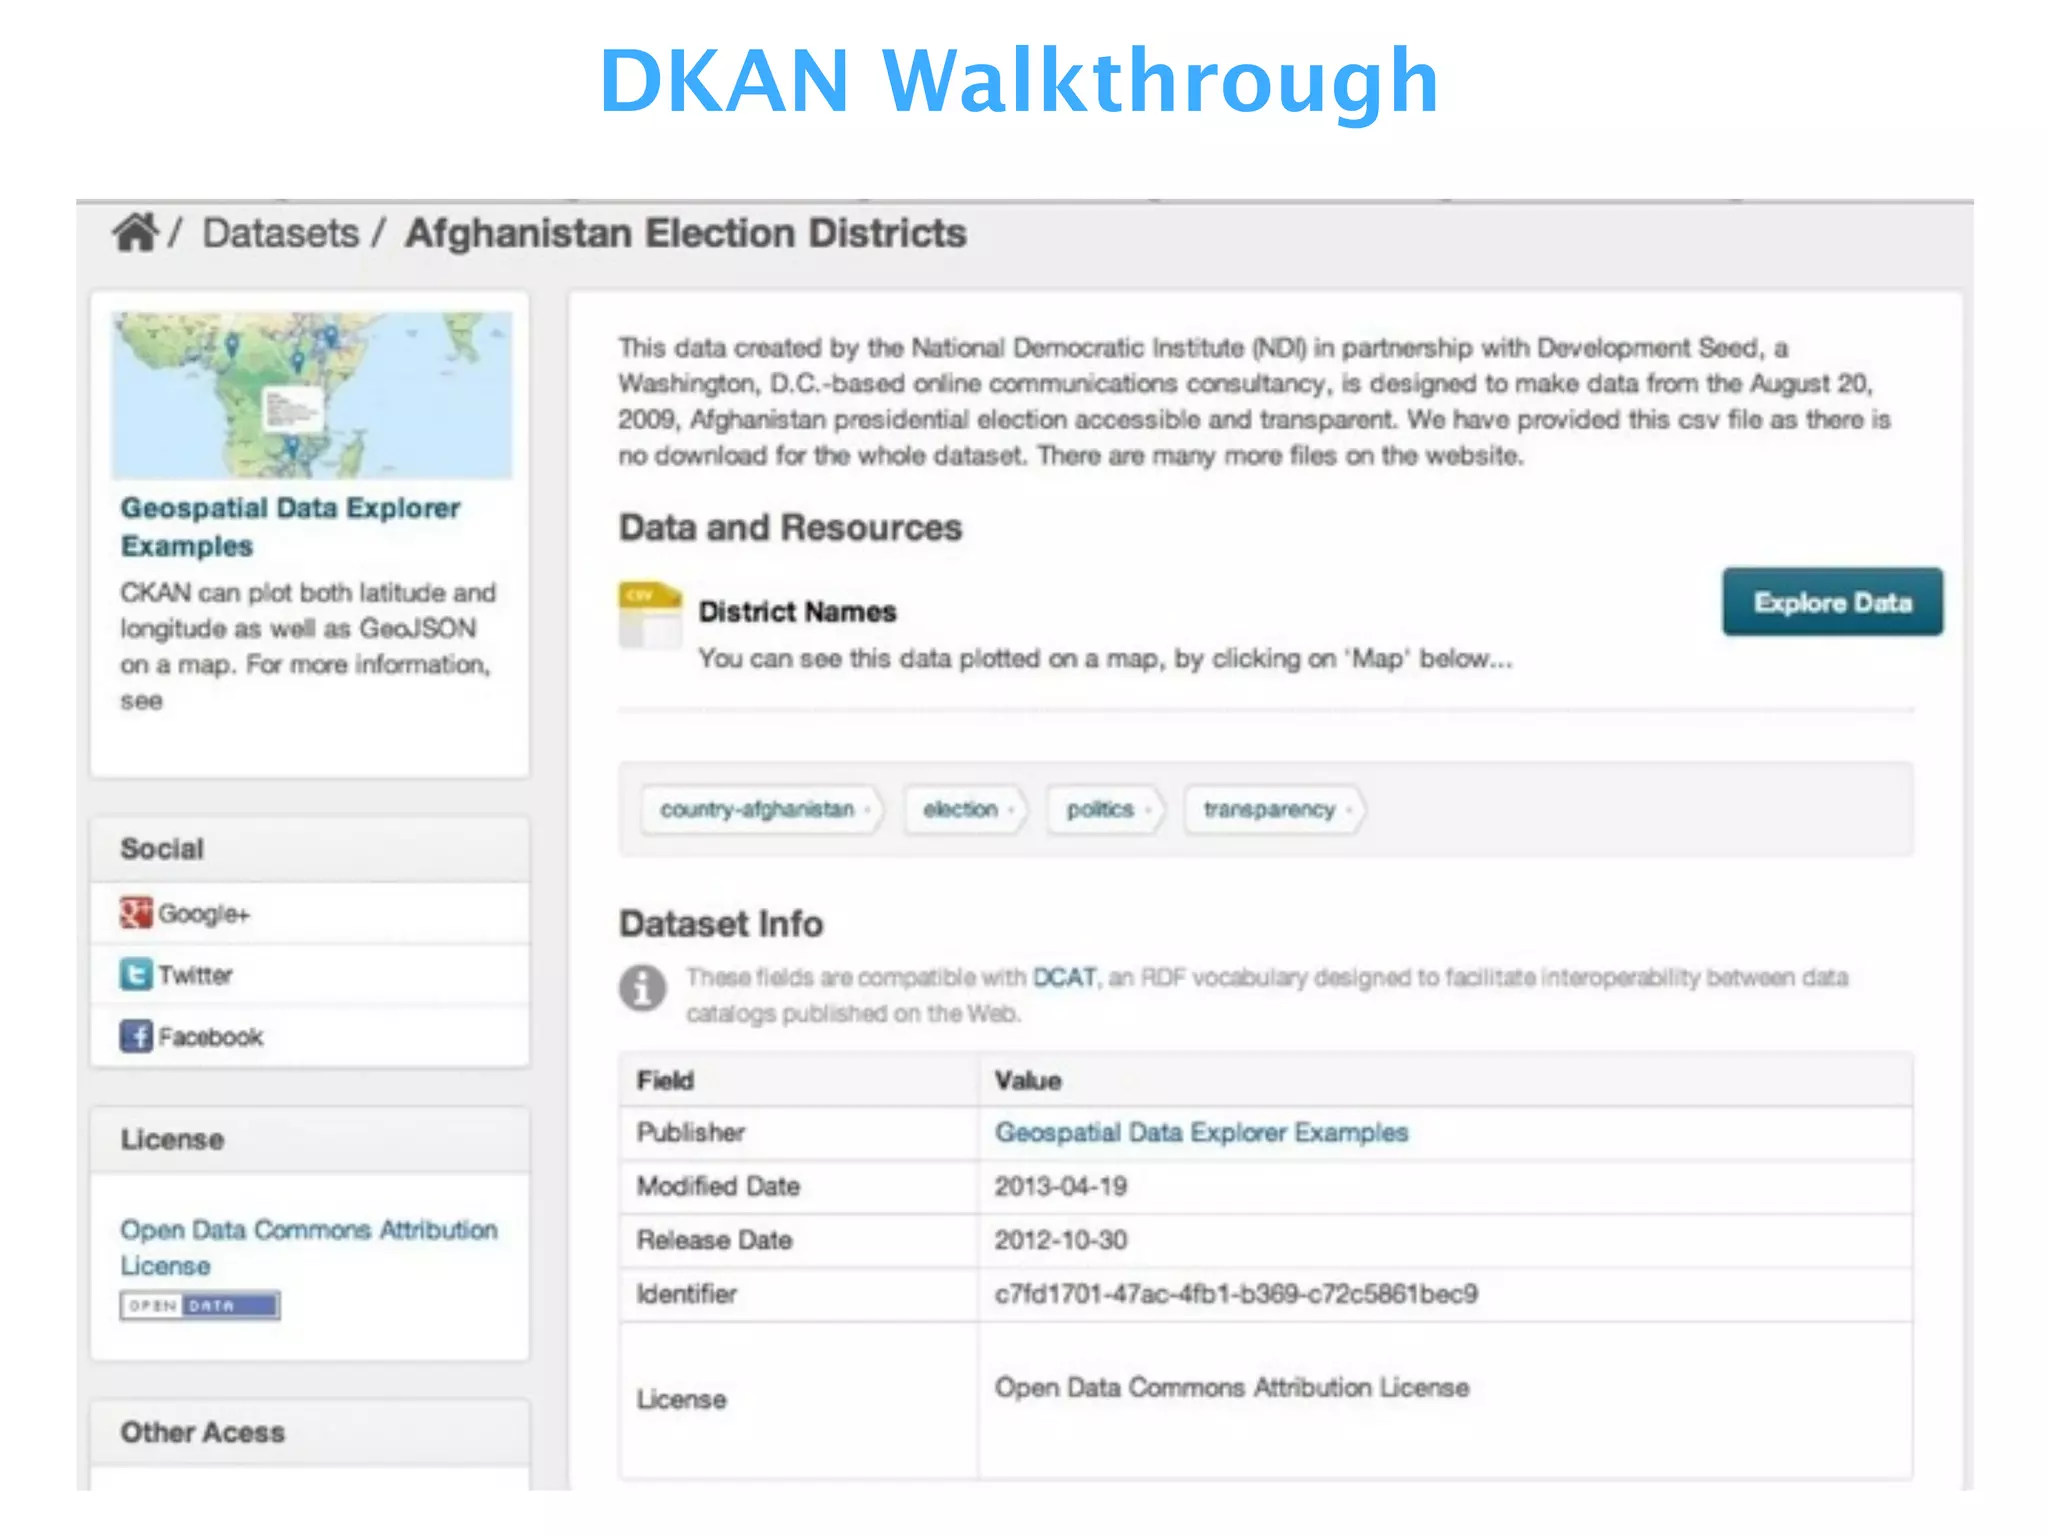This screenshot has height=1536, width=2048.
Task: Select the election tag
Action: click(x=964, y=809)
